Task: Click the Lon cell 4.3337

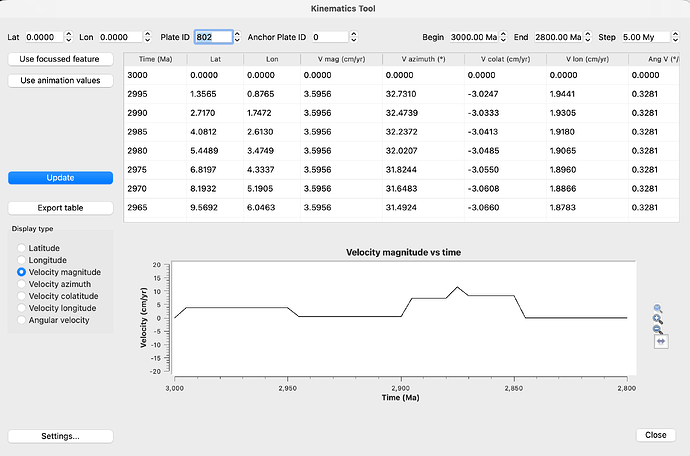Action: 272,170
